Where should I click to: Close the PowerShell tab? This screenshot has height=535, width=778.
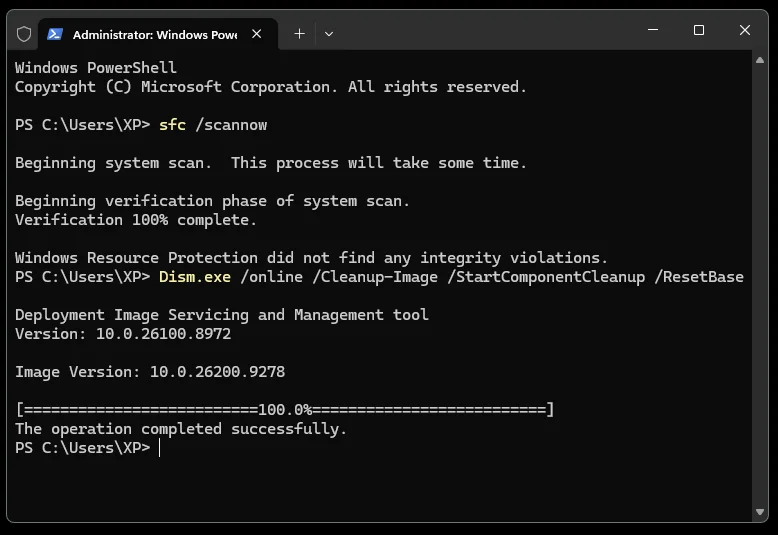click(x=257, y=34)
